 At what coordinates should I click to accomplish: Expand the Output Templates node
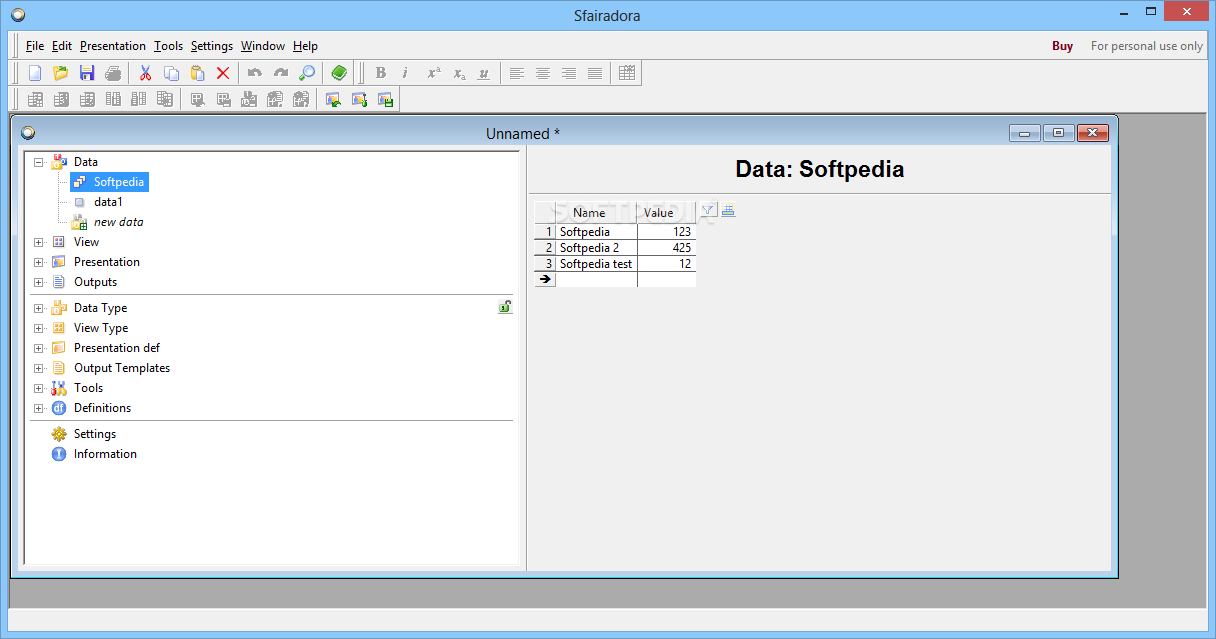(39, 368)
